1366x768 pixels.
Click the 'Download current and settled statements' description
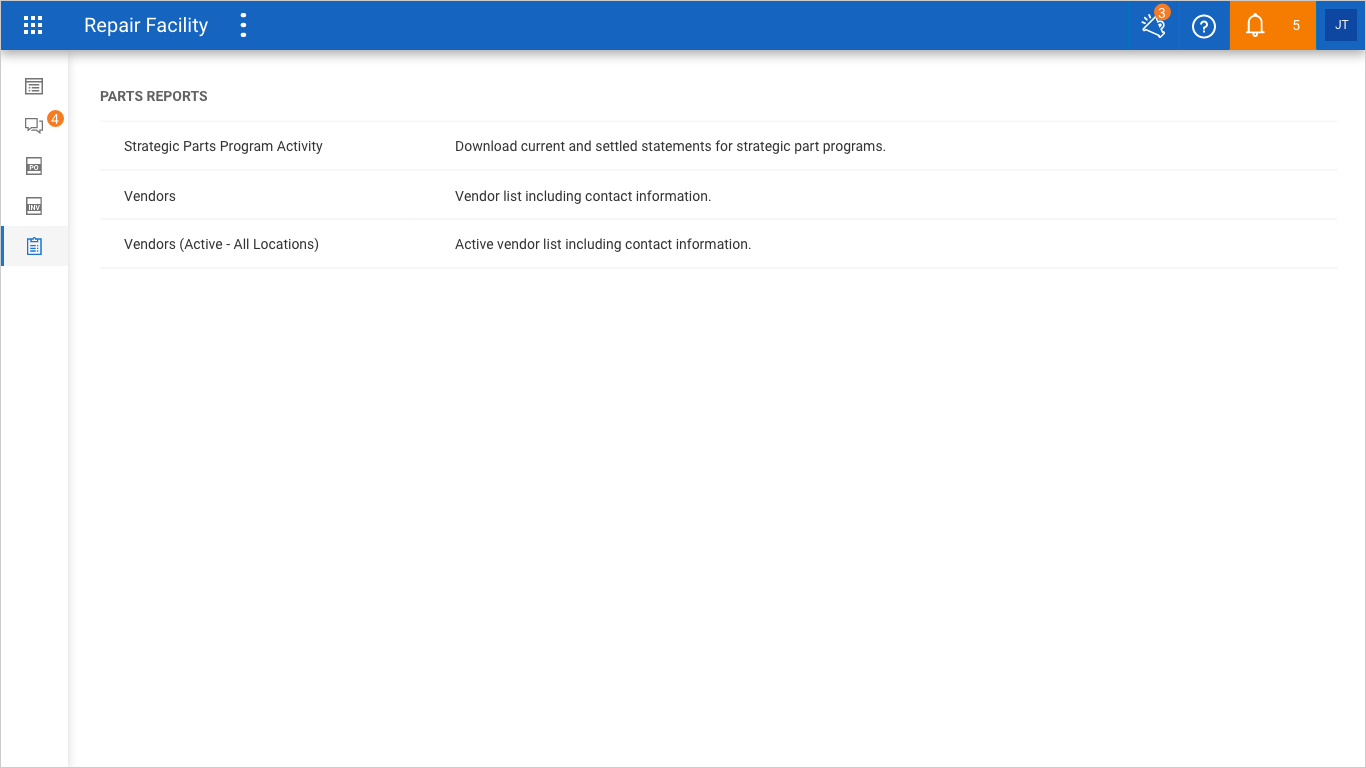(x=670, y=146)
